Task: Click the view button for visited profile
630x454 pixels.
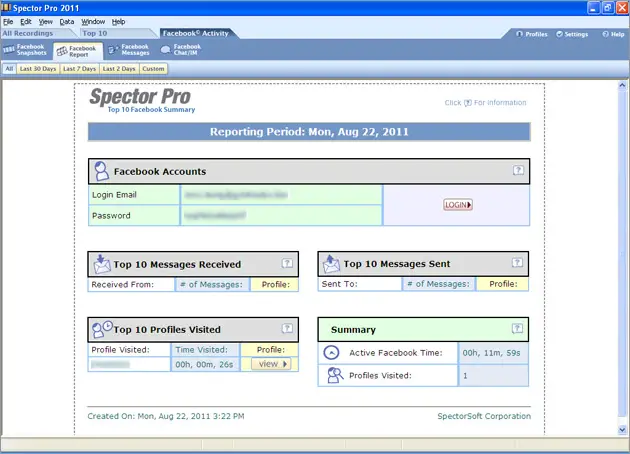Action: (271, 364)
